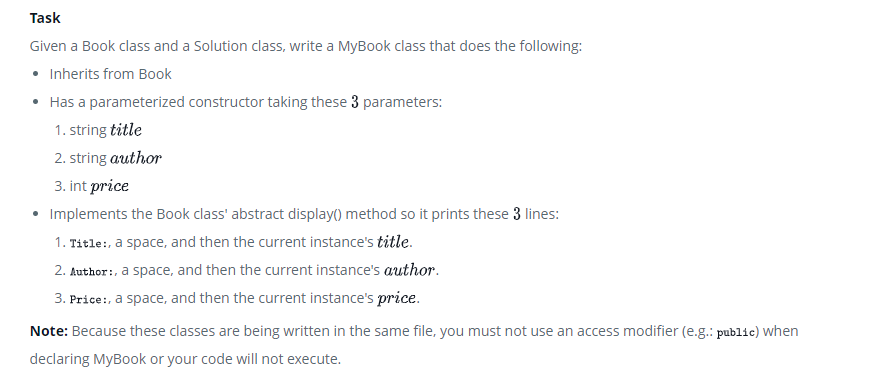890x385 pixels.
Task: Click italic title at end of Title: line
Action: click(393, 242)
